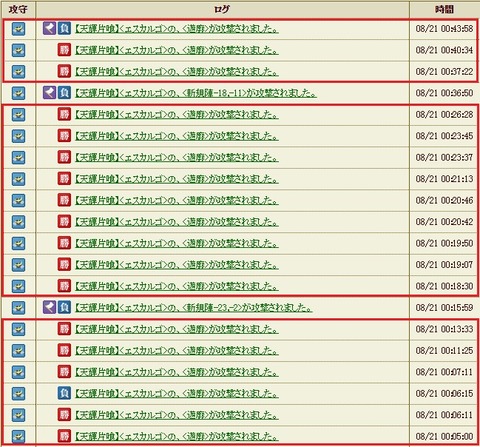The image size is (480, 447).
Task: Click the defense icon in the 00:05:00 row
Action: (x=18, y=437)
